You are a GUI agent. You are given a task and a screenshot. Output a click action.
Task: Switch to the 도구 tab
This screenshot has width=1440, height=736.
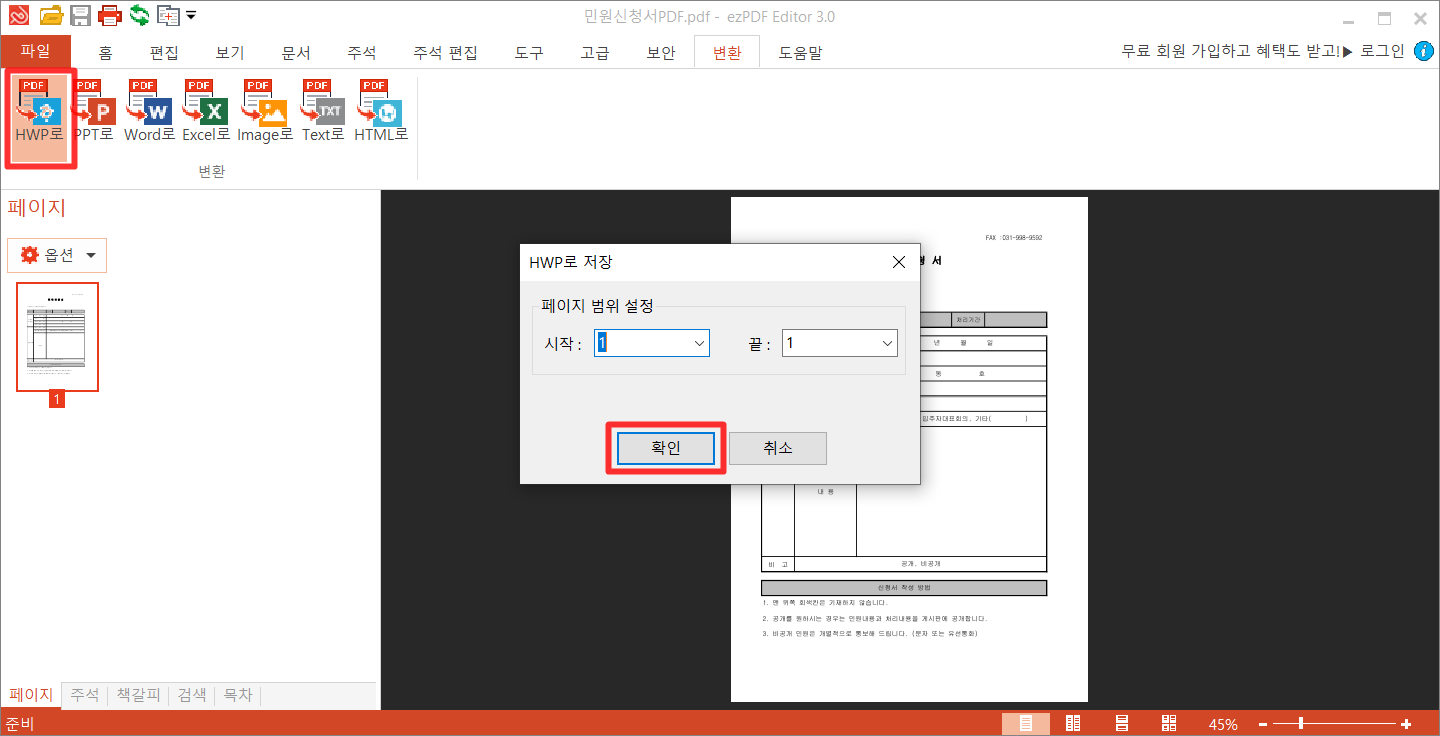529,53
